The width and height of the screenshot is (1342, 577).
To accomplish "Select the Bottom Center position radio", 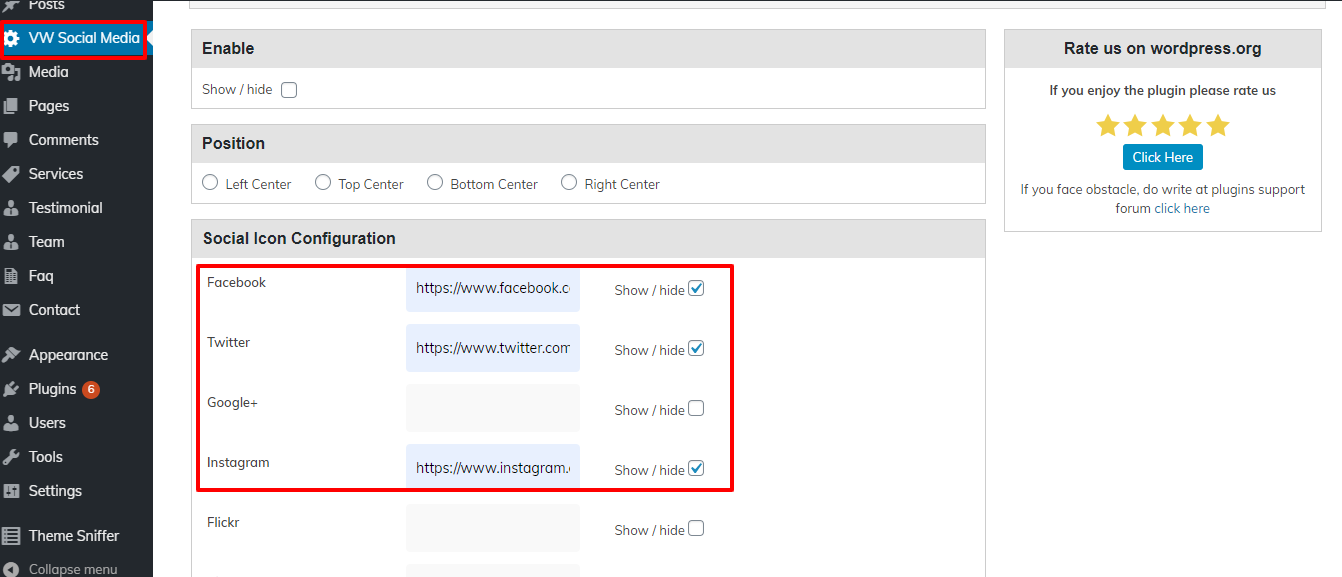I will tap(435, 182).
